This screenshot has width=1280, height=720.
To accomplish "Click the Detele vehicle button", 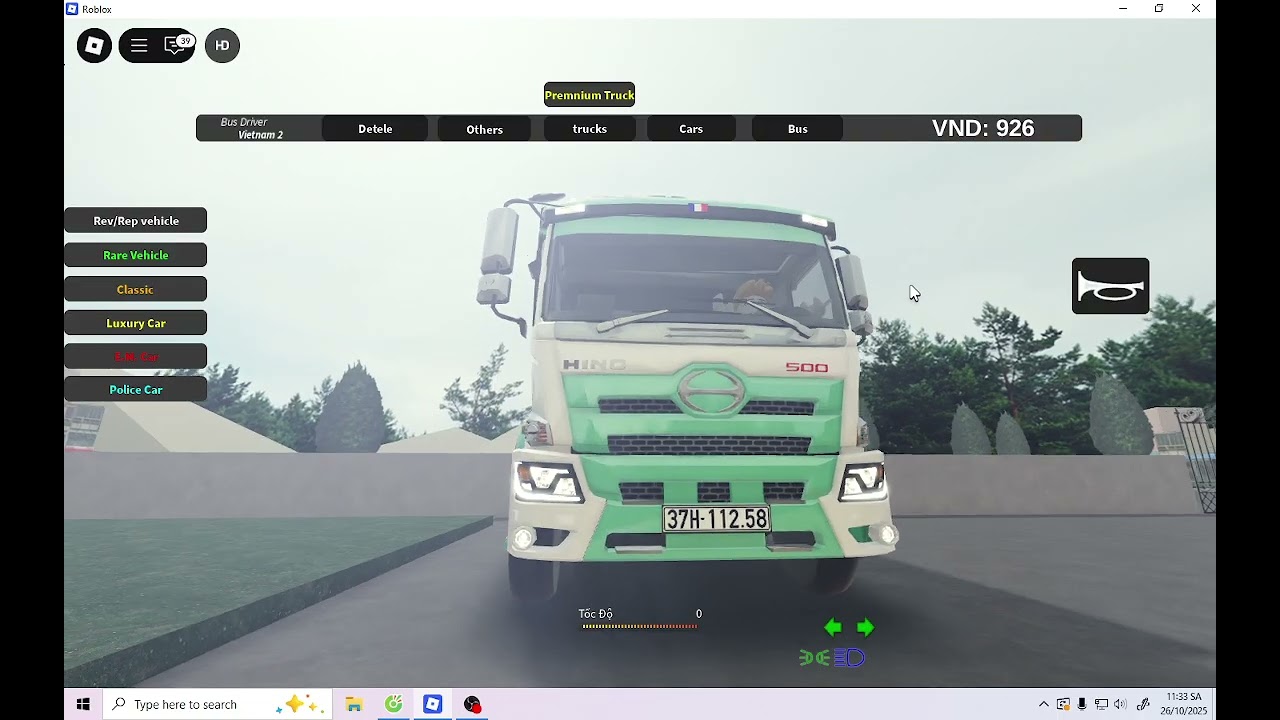I will click(375, 129).
